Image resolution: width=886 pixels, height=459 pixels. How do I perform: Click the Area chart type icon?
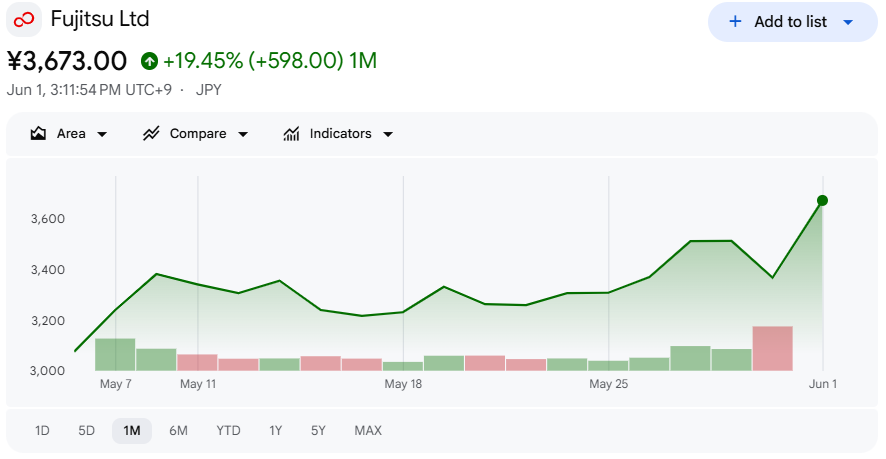(x=38, y=133)
